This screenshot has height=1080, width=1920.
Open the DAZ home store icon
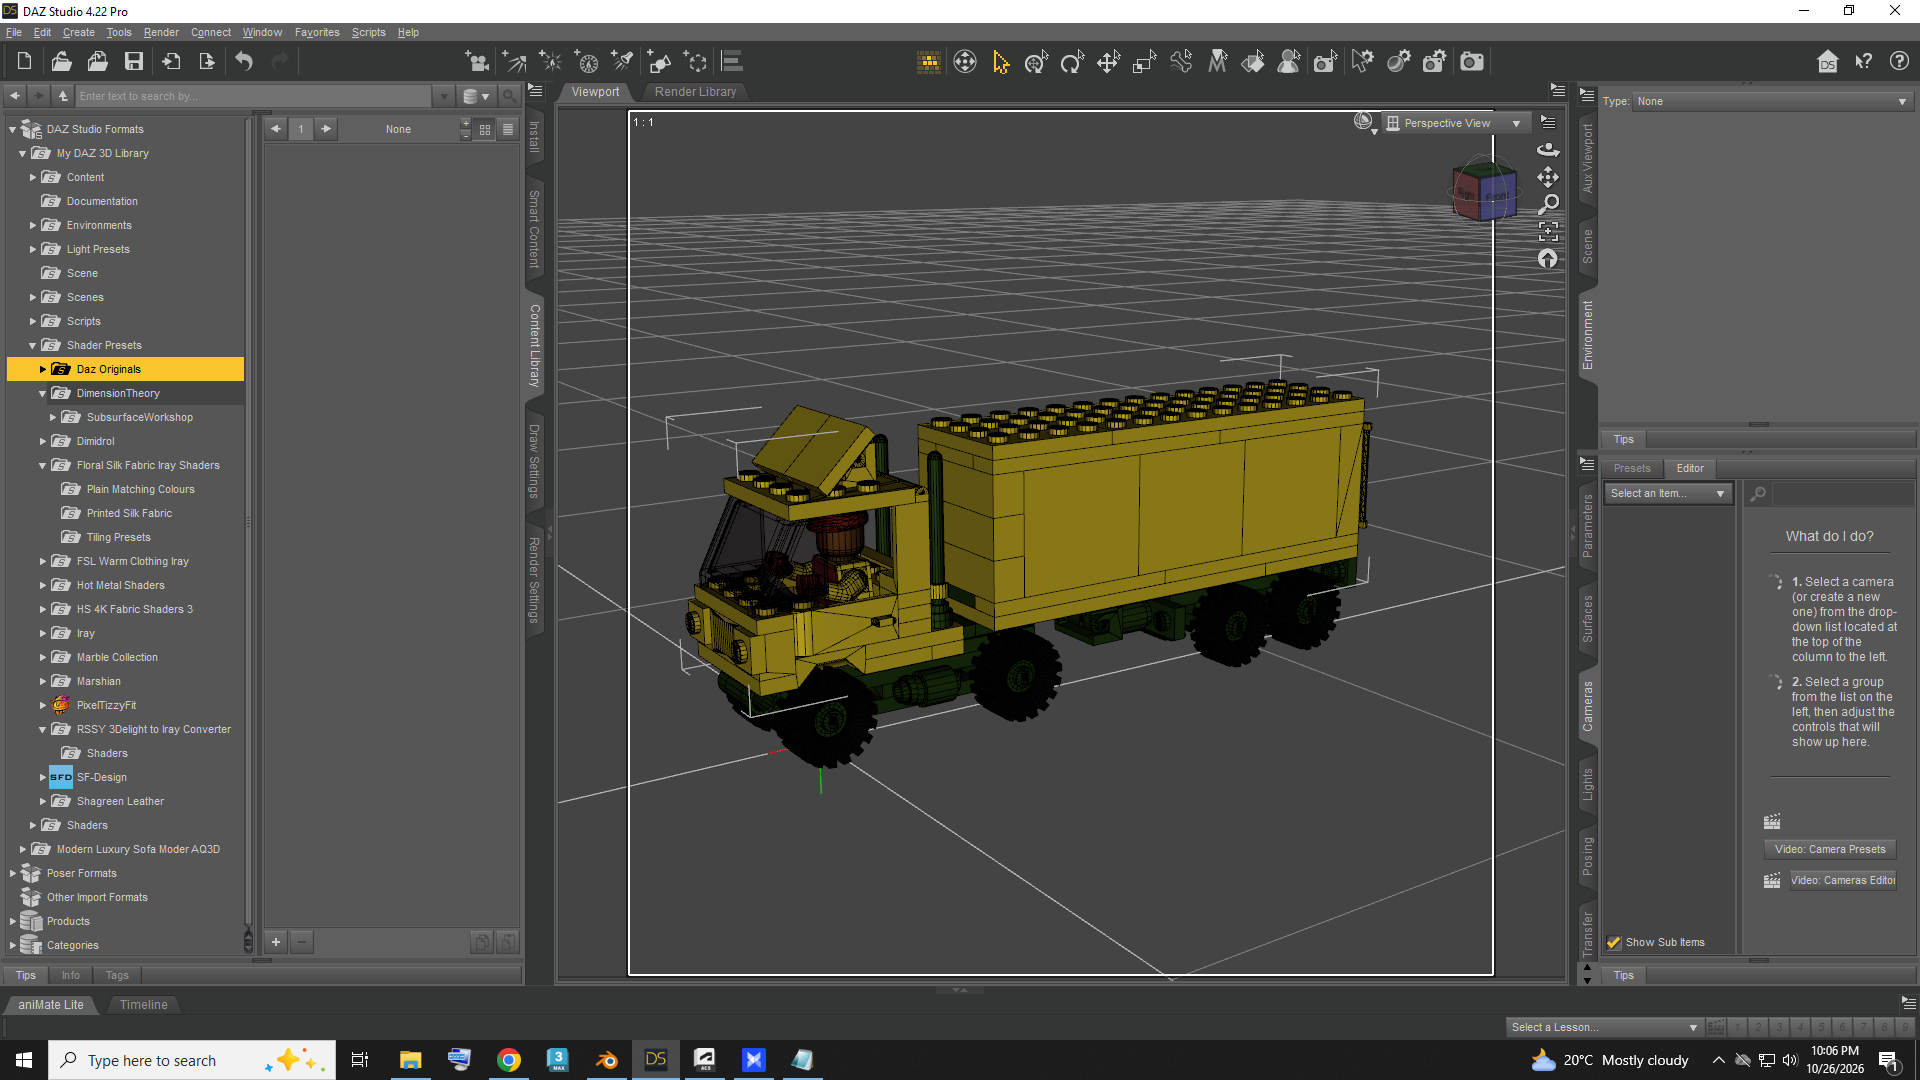click(x=1828, y=62)
